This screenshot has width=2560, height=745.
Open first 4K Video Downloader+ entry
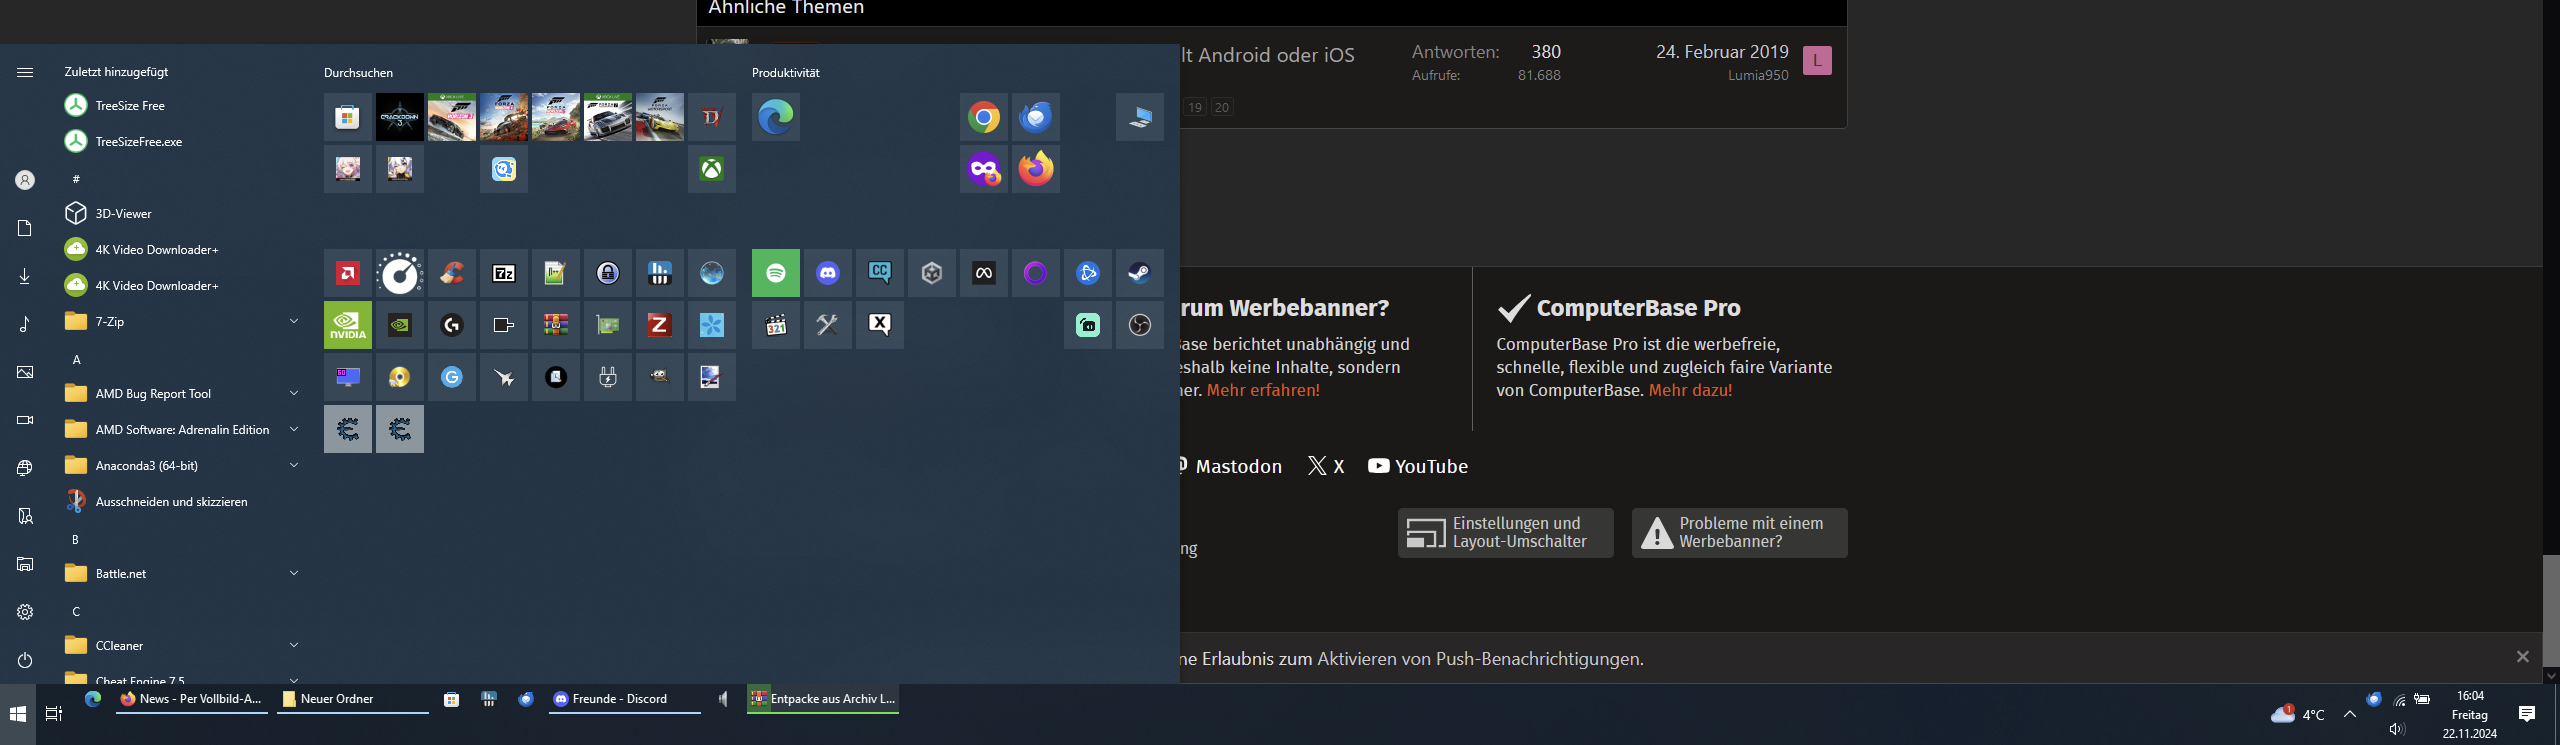181,249
